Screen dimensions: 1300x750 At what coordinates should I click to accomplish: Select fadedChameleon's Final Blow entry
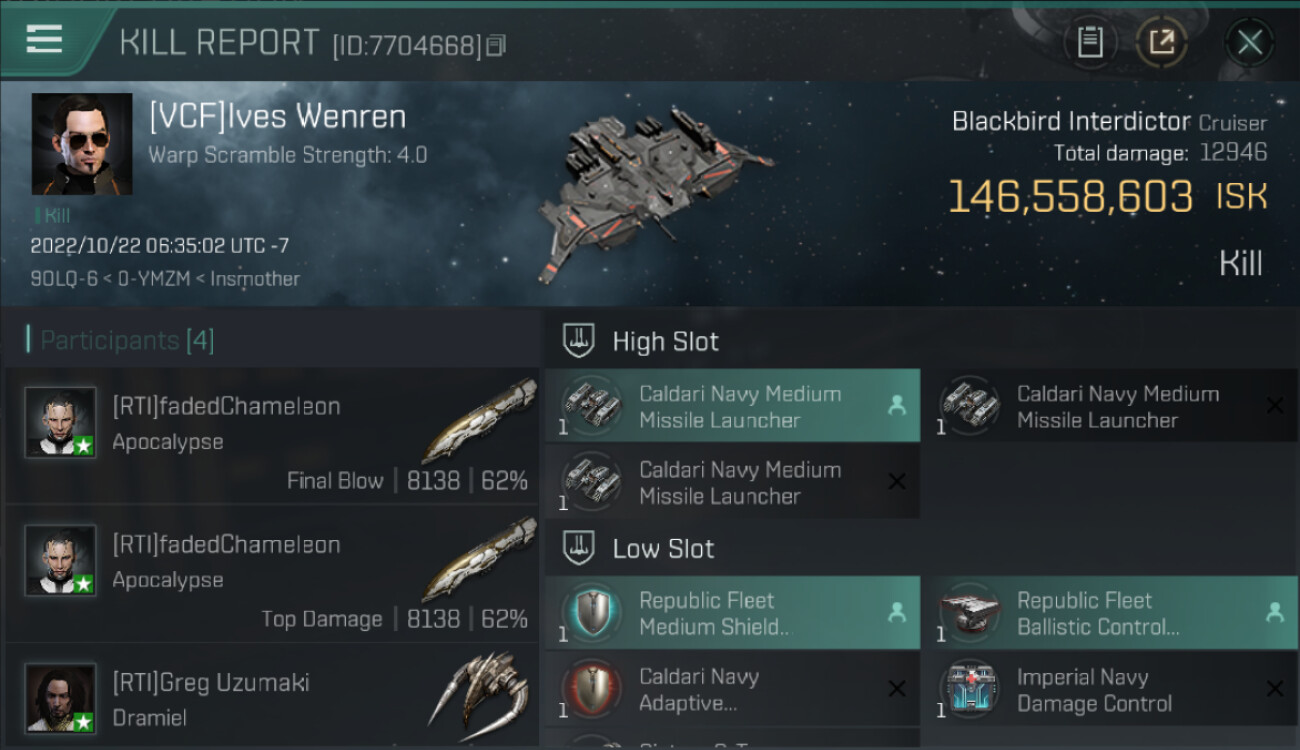[x=272, y=436]
